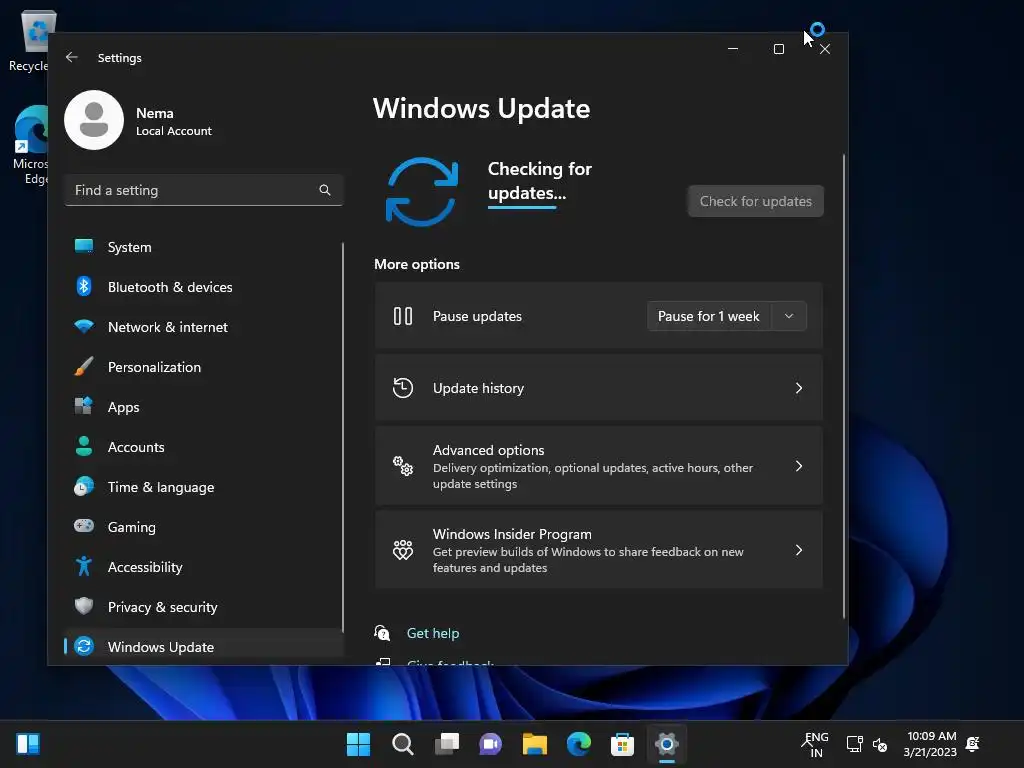
Task: Click the Time & language label
Action: (x=161, y=487)
